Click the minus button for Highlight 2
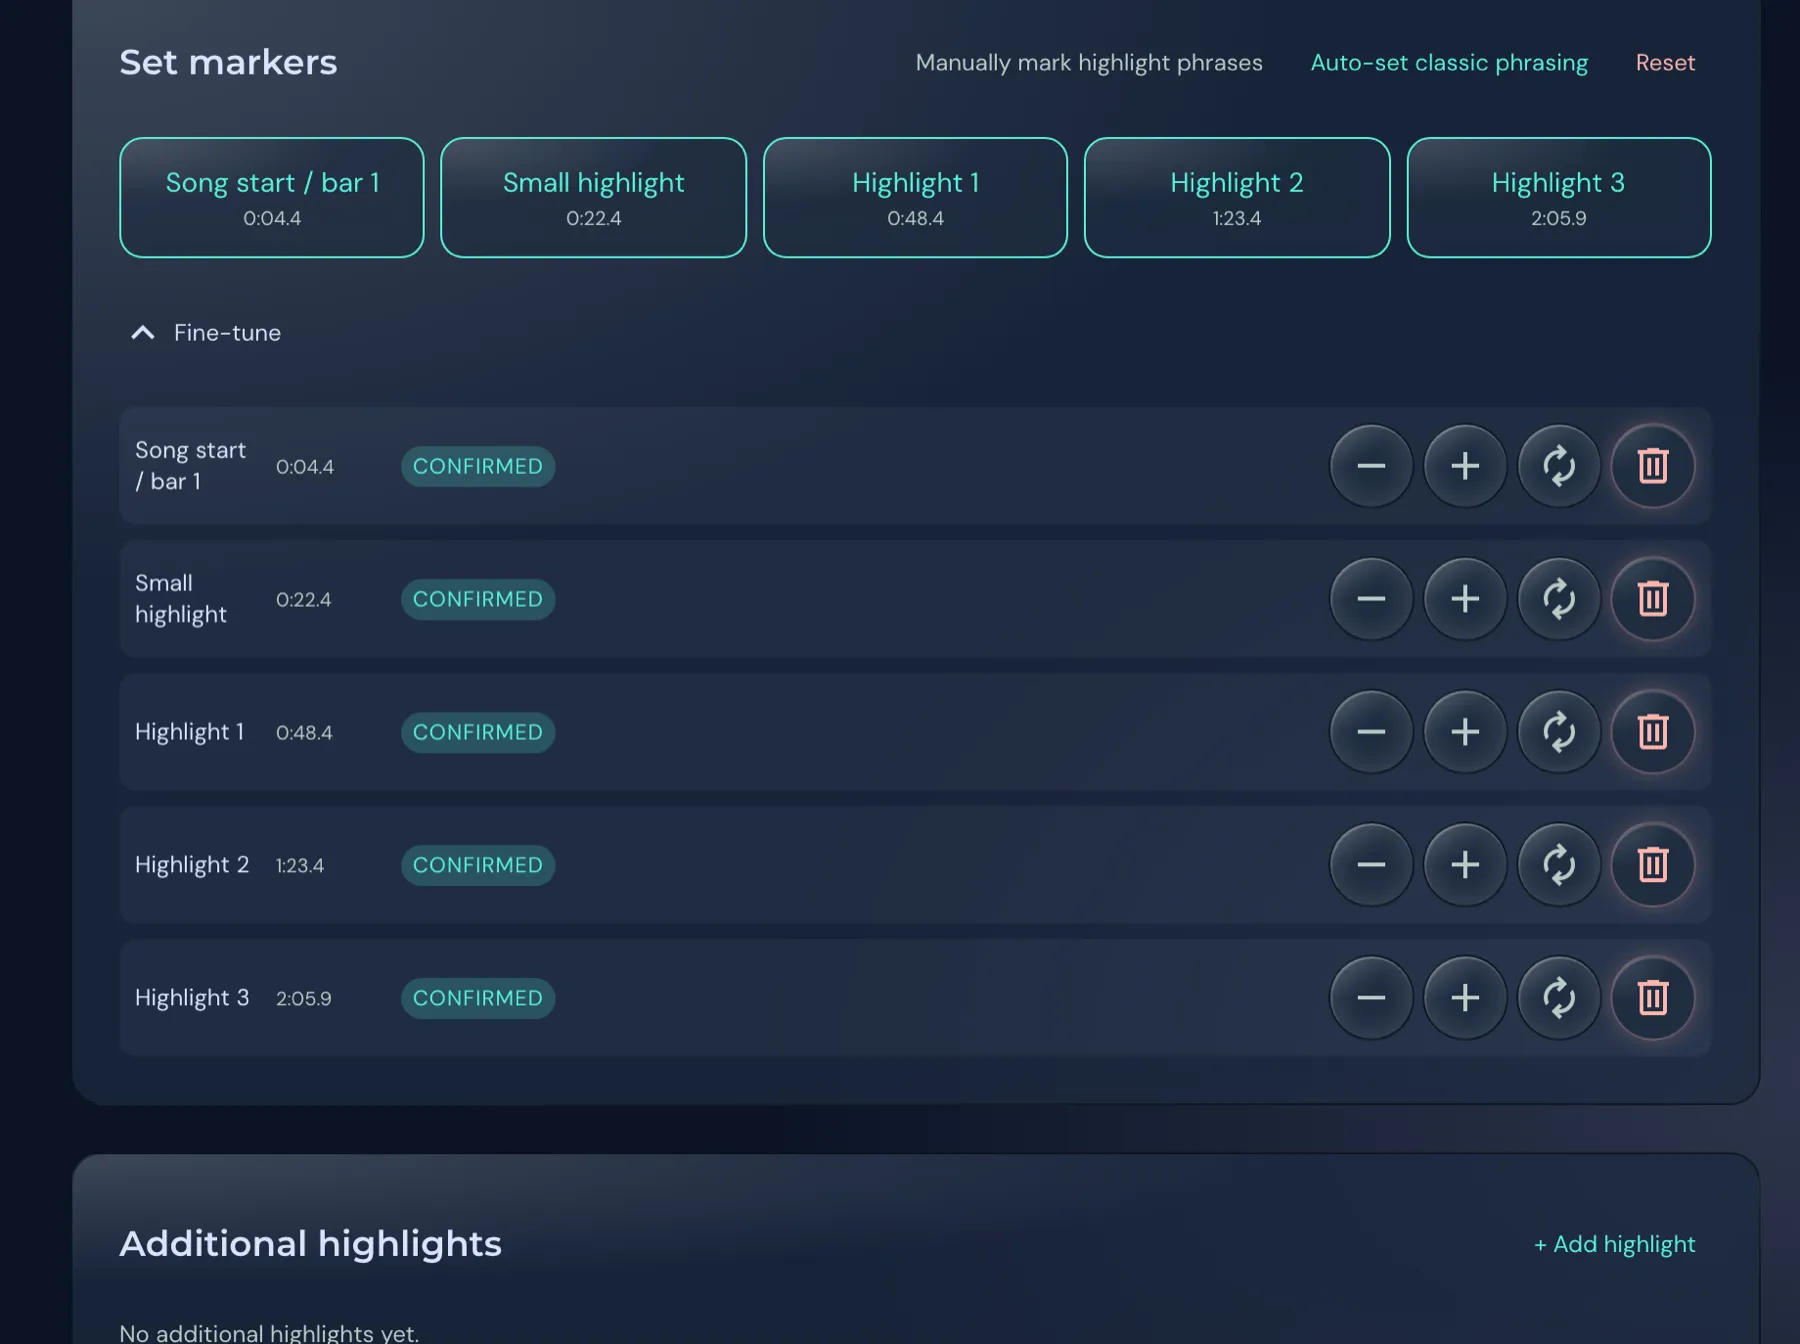1800x1344 pixels. 1371,865
